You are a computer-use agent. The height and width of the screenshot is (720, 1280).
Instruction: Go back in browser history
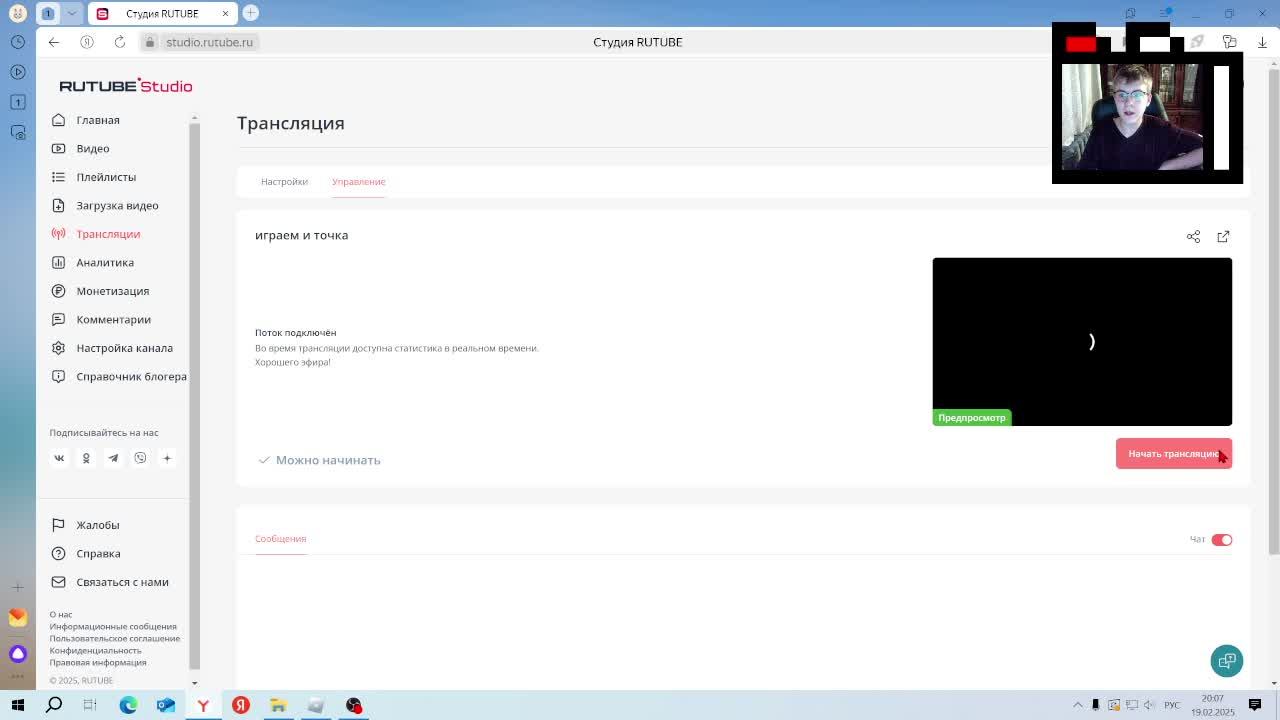tap(54, 42)
